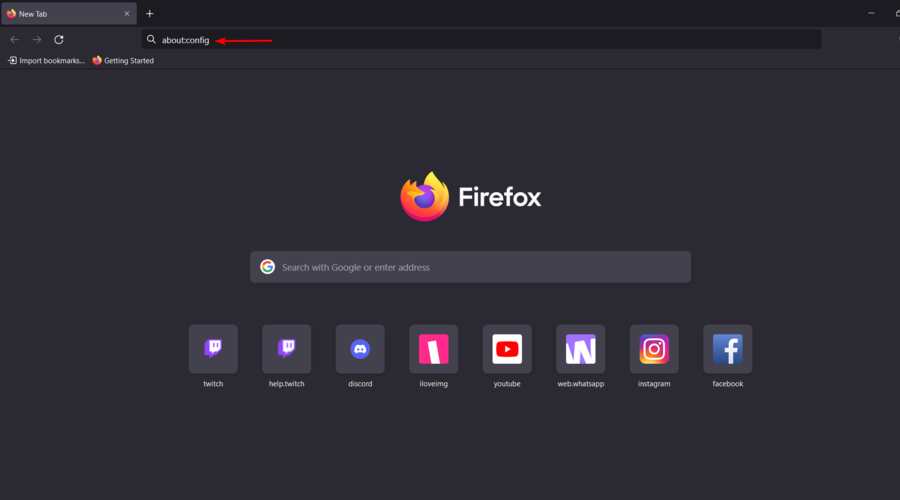Focus the address bar containing about:config
This screenshot has height=500, width=900.
pos(481,40)
